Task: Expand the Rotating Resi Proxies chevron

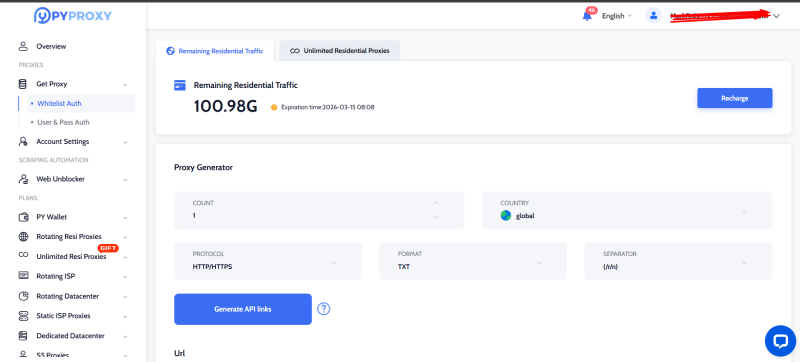Action: tap(125, 237)
